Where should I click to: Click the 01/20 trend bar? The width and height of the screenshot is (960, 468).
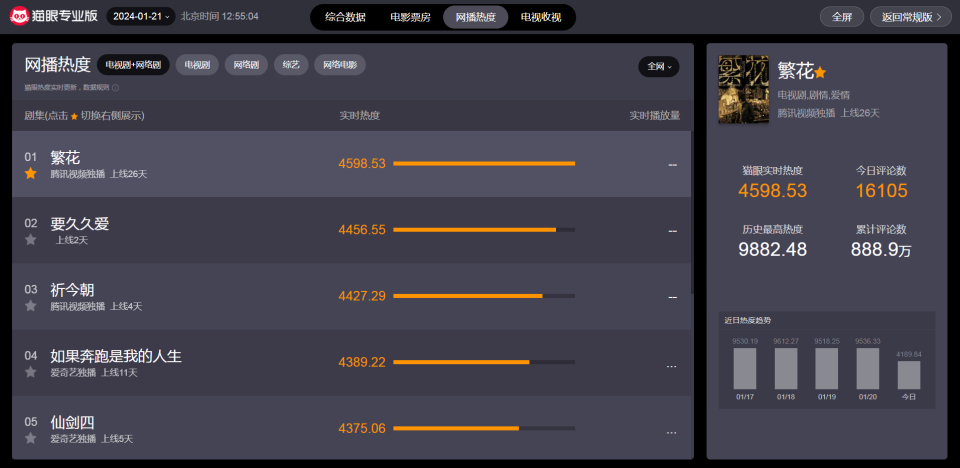(868, 369)
